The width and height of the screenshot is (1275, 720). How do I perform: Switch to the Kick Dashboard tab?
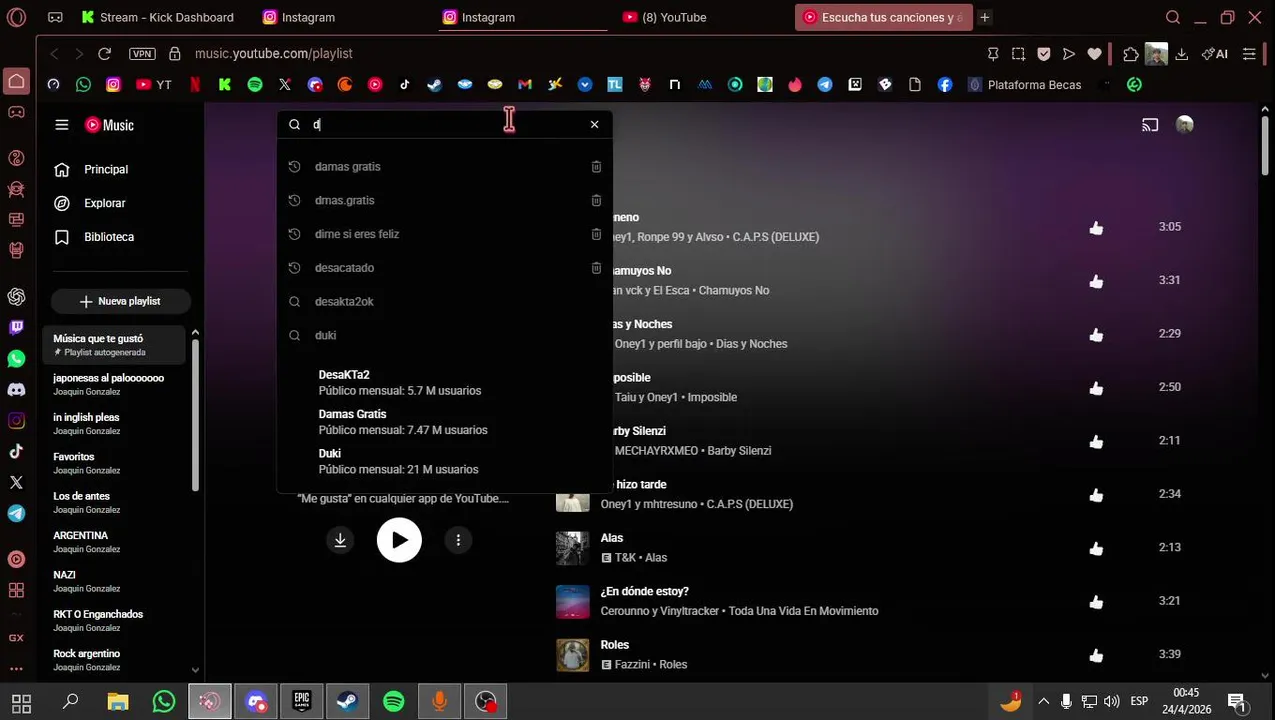(x=157, y=17)
